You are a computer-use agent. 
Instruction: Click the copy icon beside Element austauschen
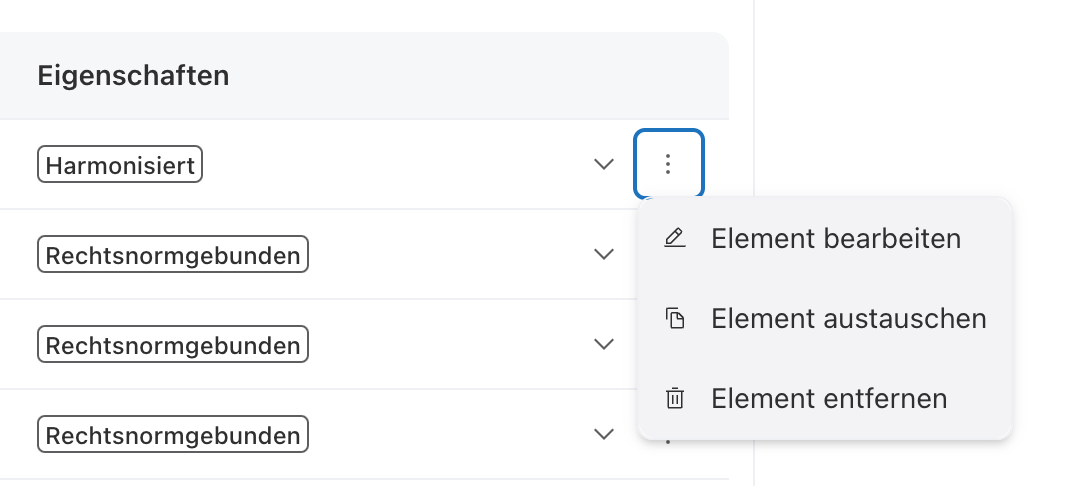point(675,319)
